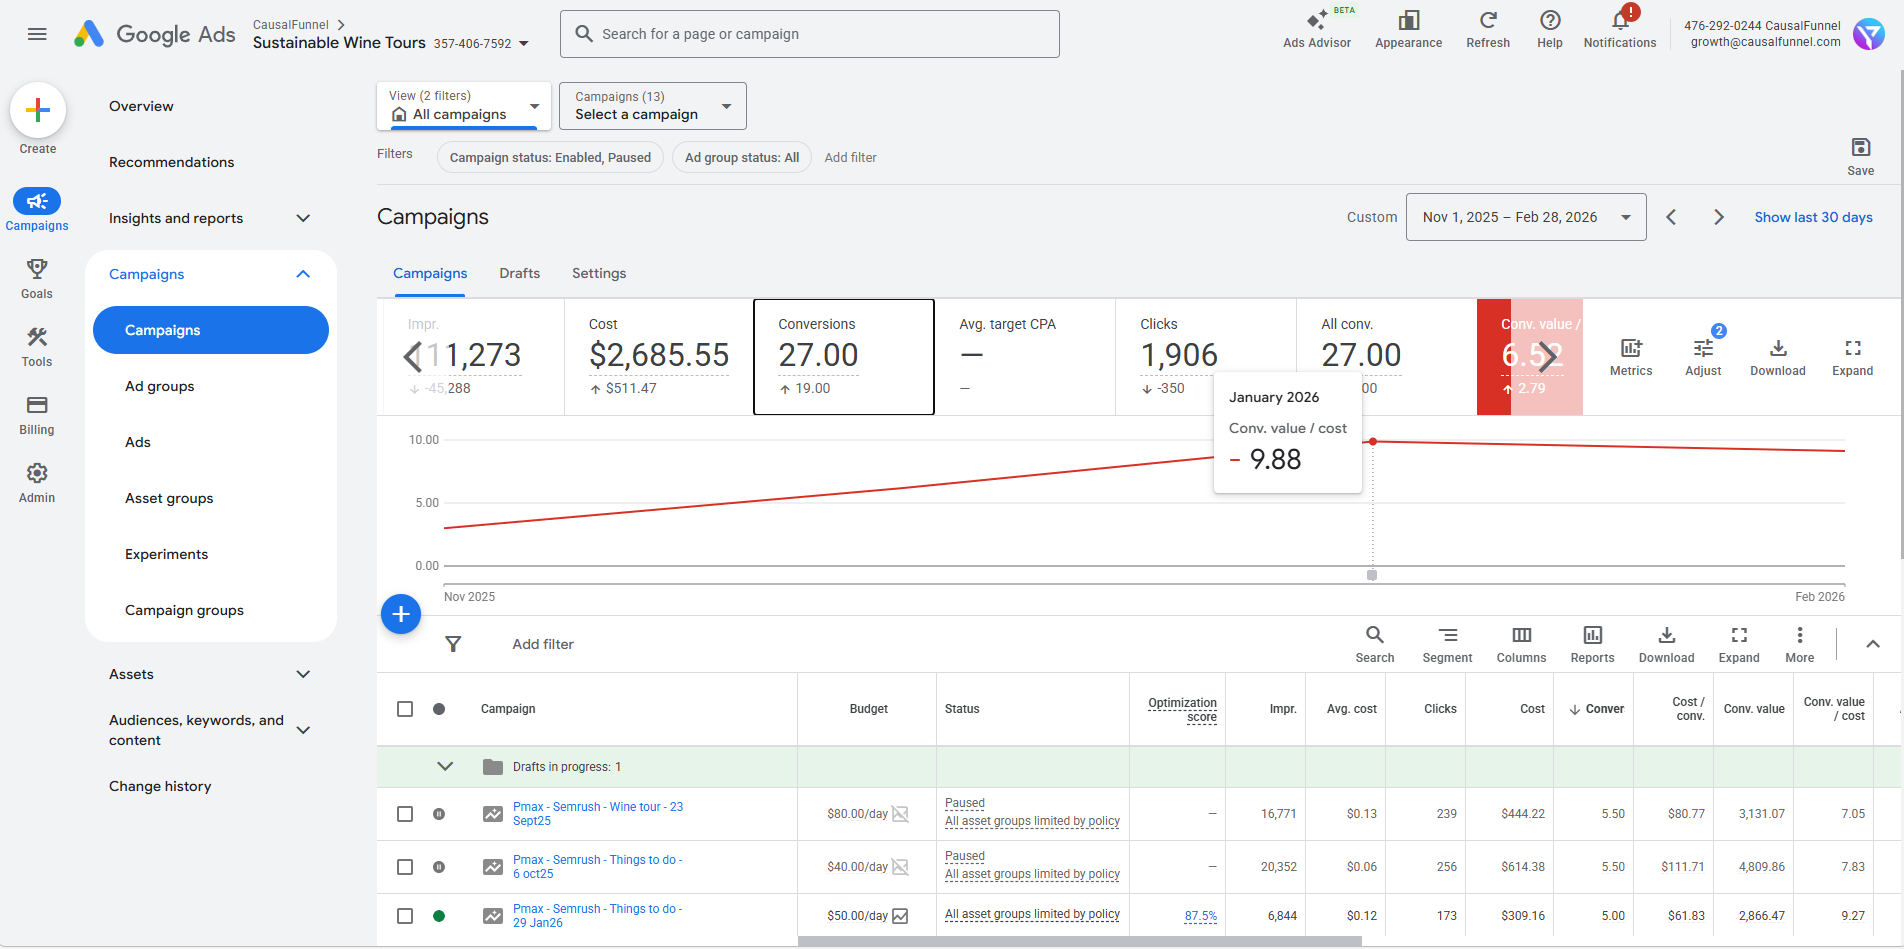The height and width of the screenshot is (949, 1904).
Task: Select checkbox for Things to do 29 Jan26
Action: pos(405,916)
